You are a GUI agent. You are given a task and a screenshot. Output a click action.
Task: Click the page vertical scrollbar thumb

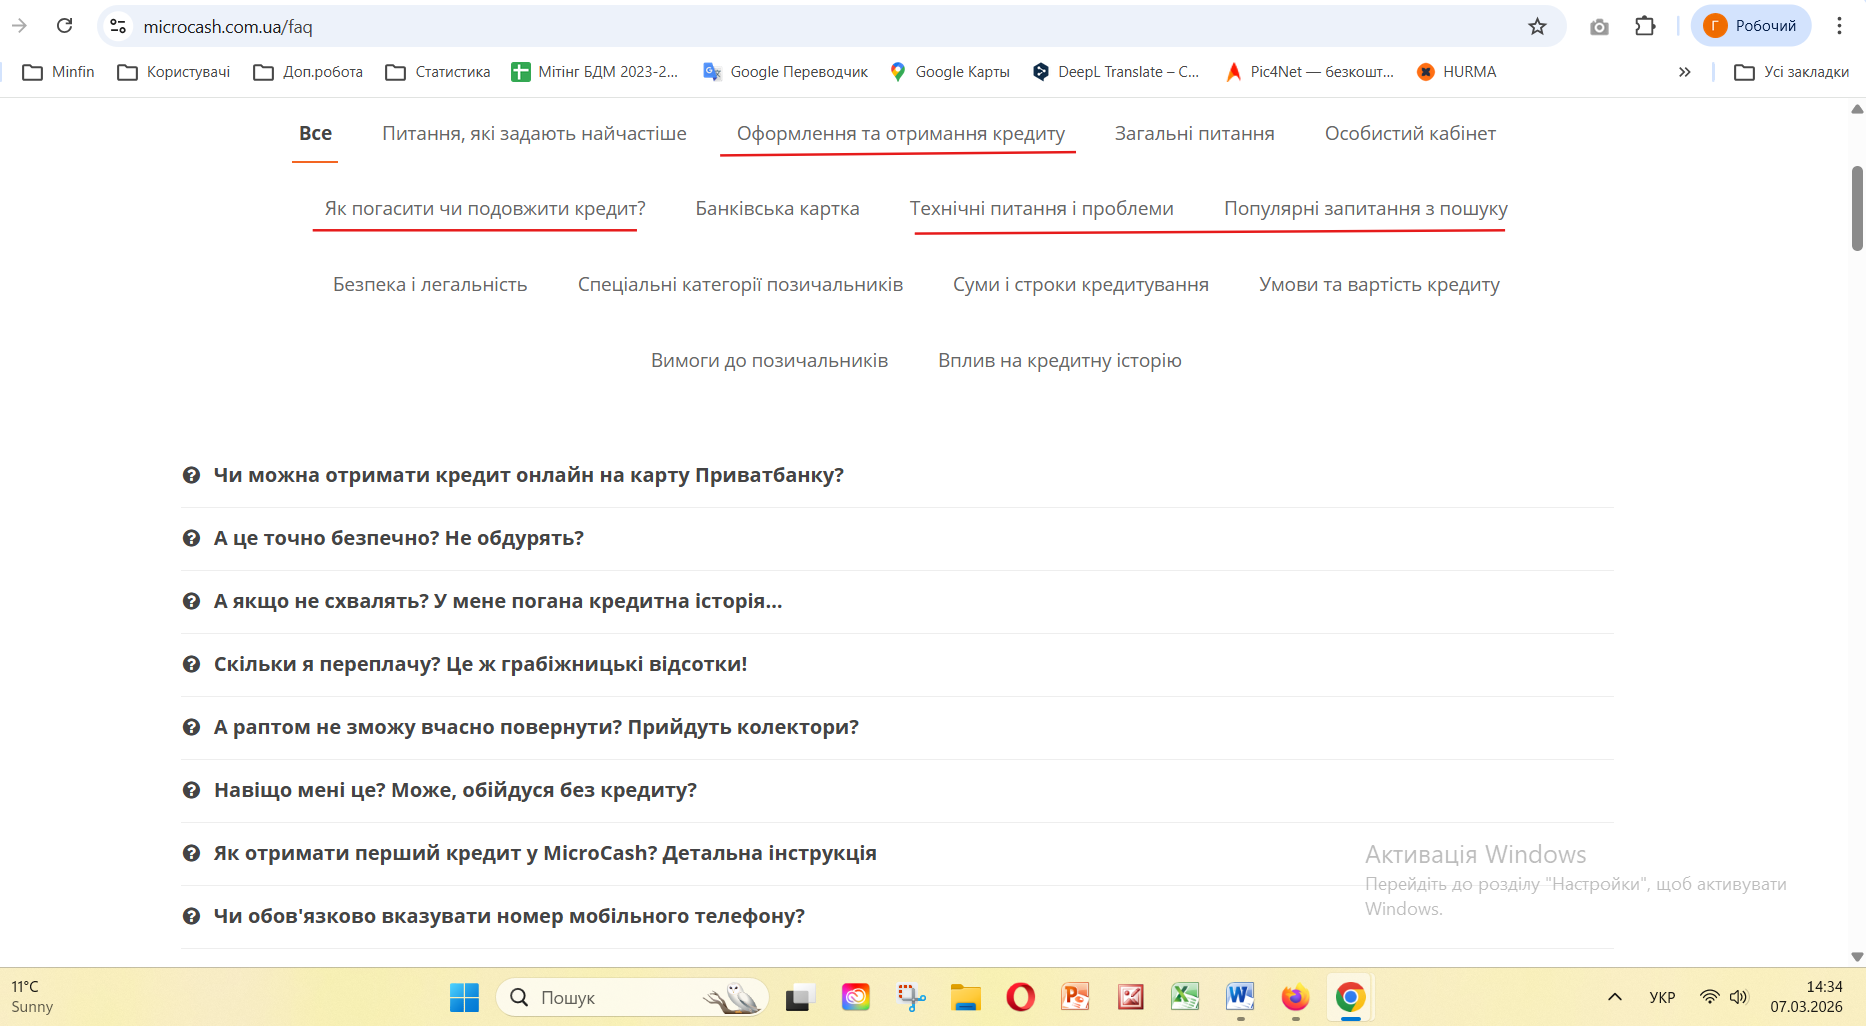click(1857, 208)
